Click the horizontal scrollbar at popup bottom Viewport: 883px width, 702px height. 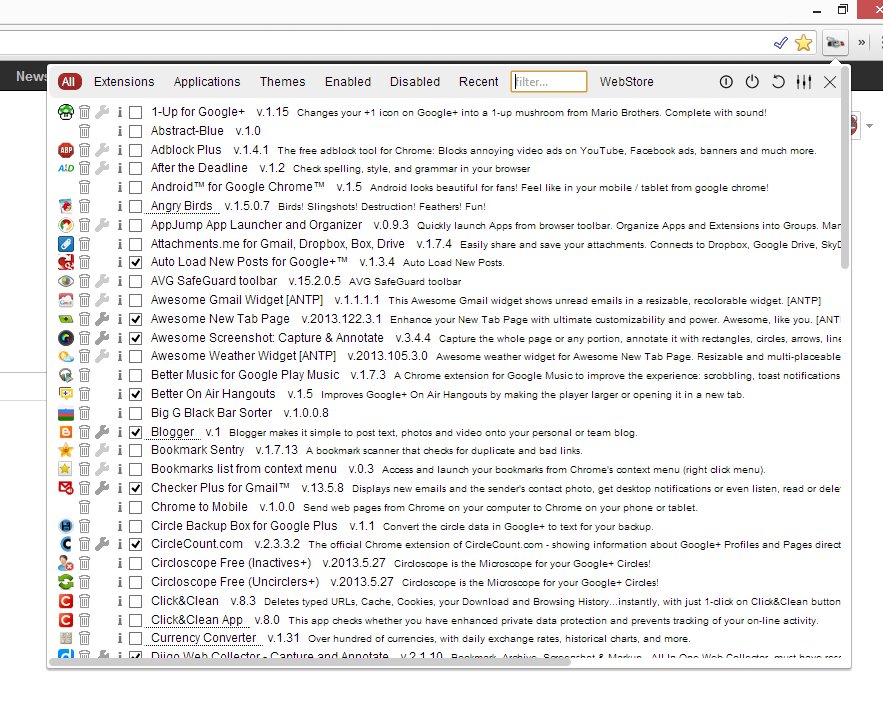tap(311, 663)
